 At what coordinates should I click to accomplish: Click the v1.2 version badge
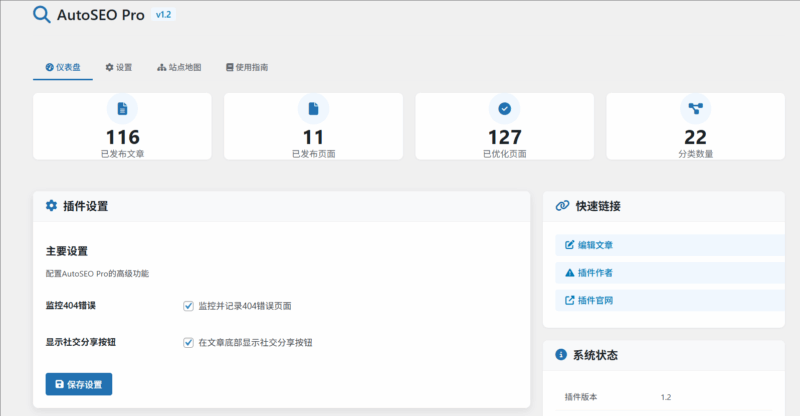tap(165, 15)
